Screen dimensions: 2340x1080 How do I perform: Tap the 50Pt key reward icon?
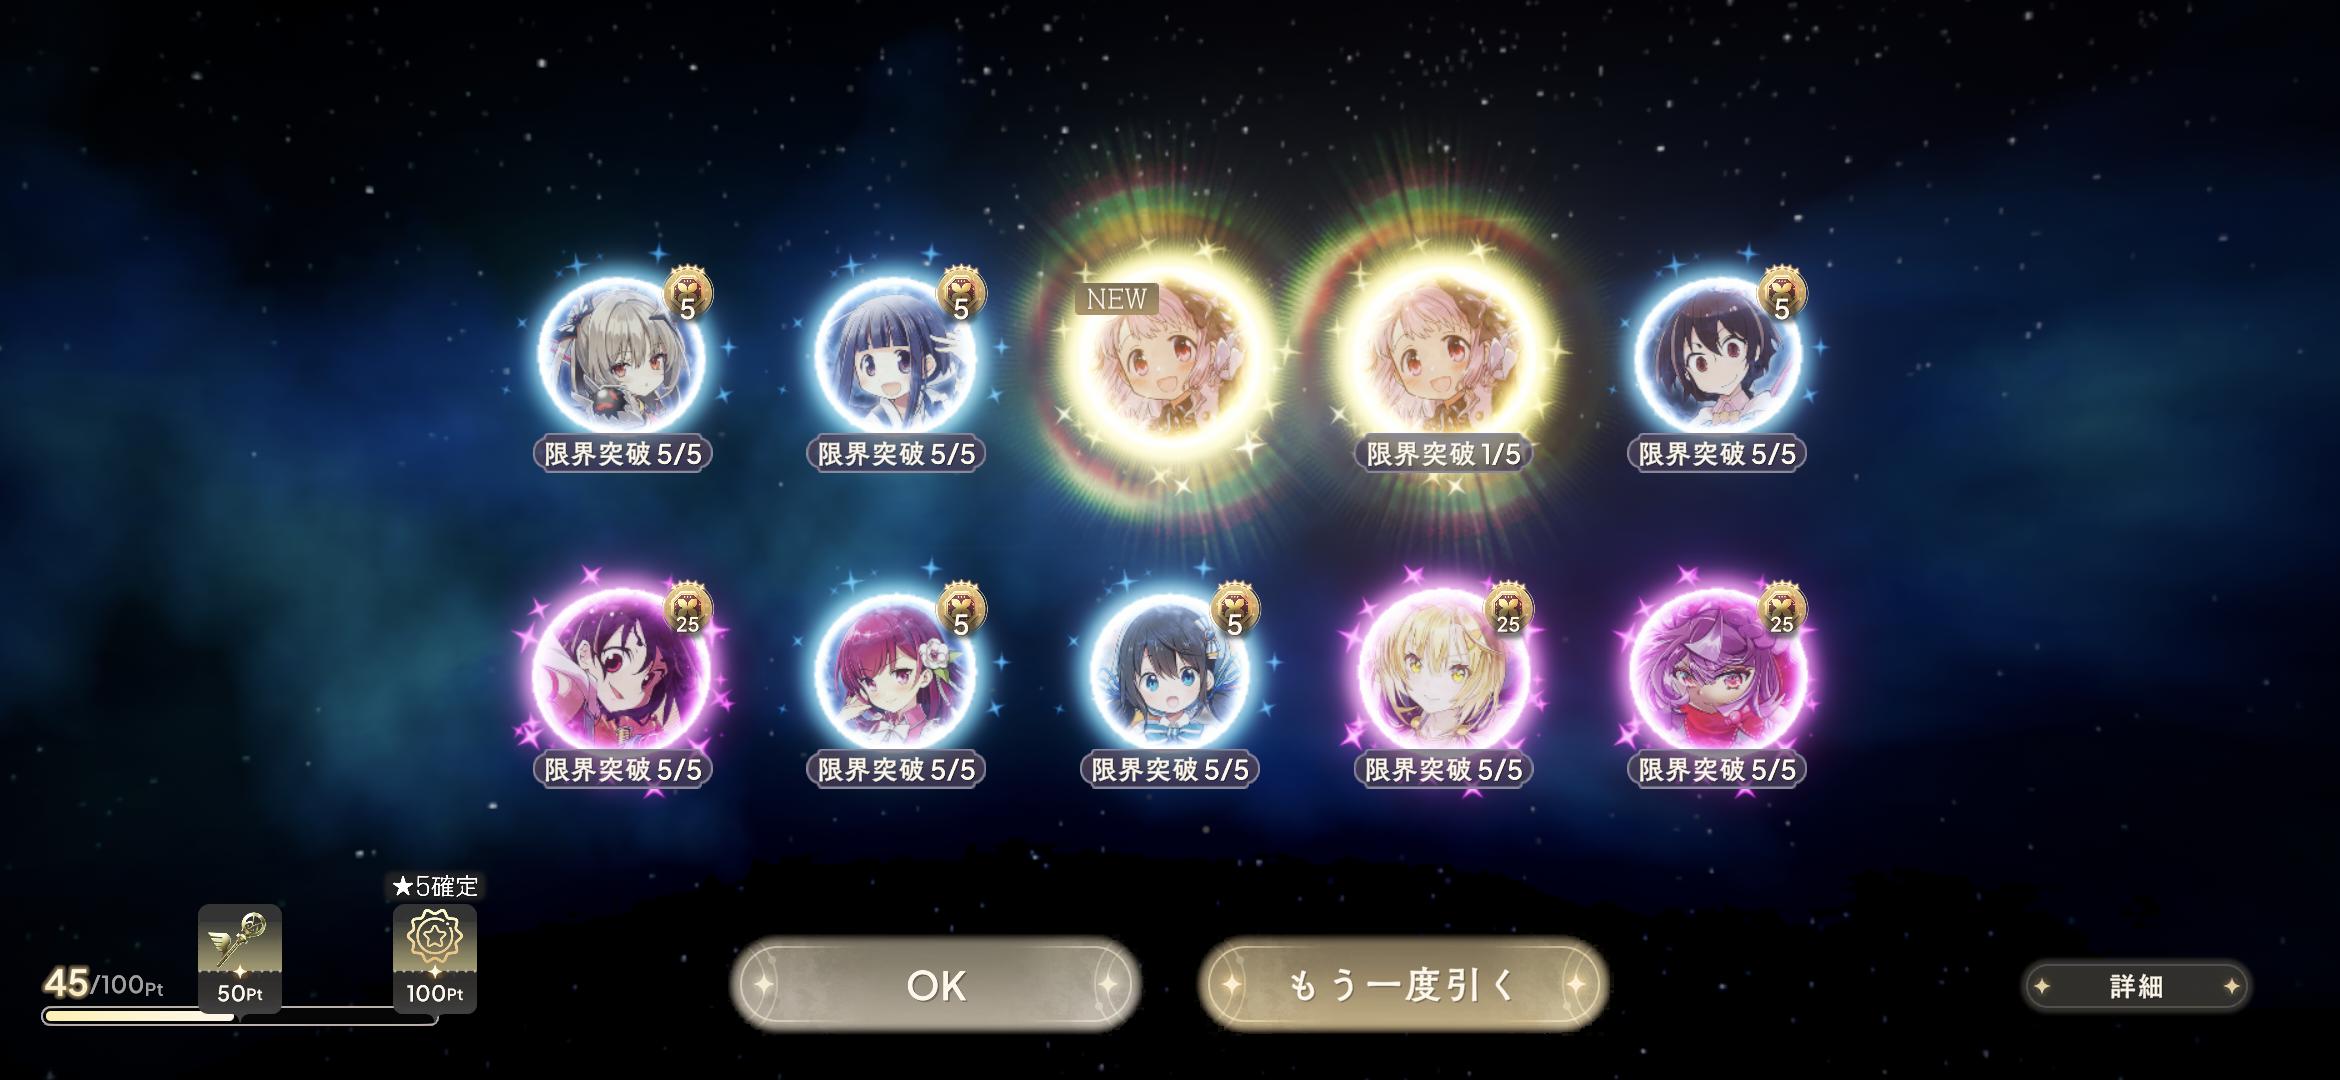tap(240, 957)
